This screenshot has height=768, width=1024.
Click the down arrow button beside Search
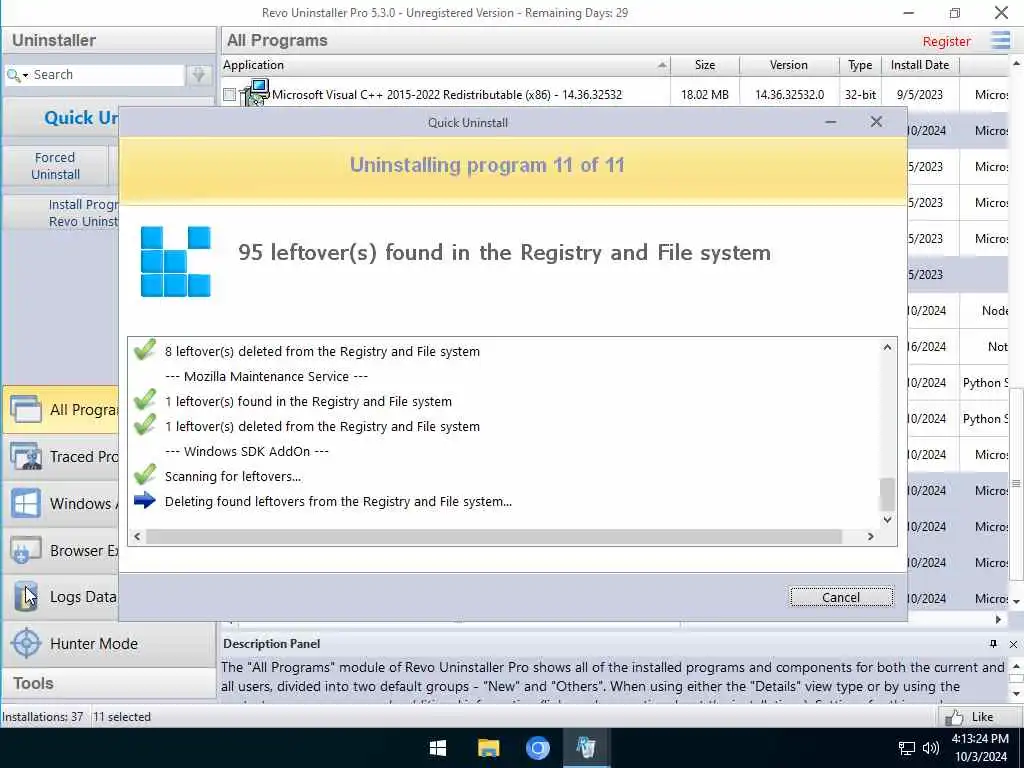199,74
